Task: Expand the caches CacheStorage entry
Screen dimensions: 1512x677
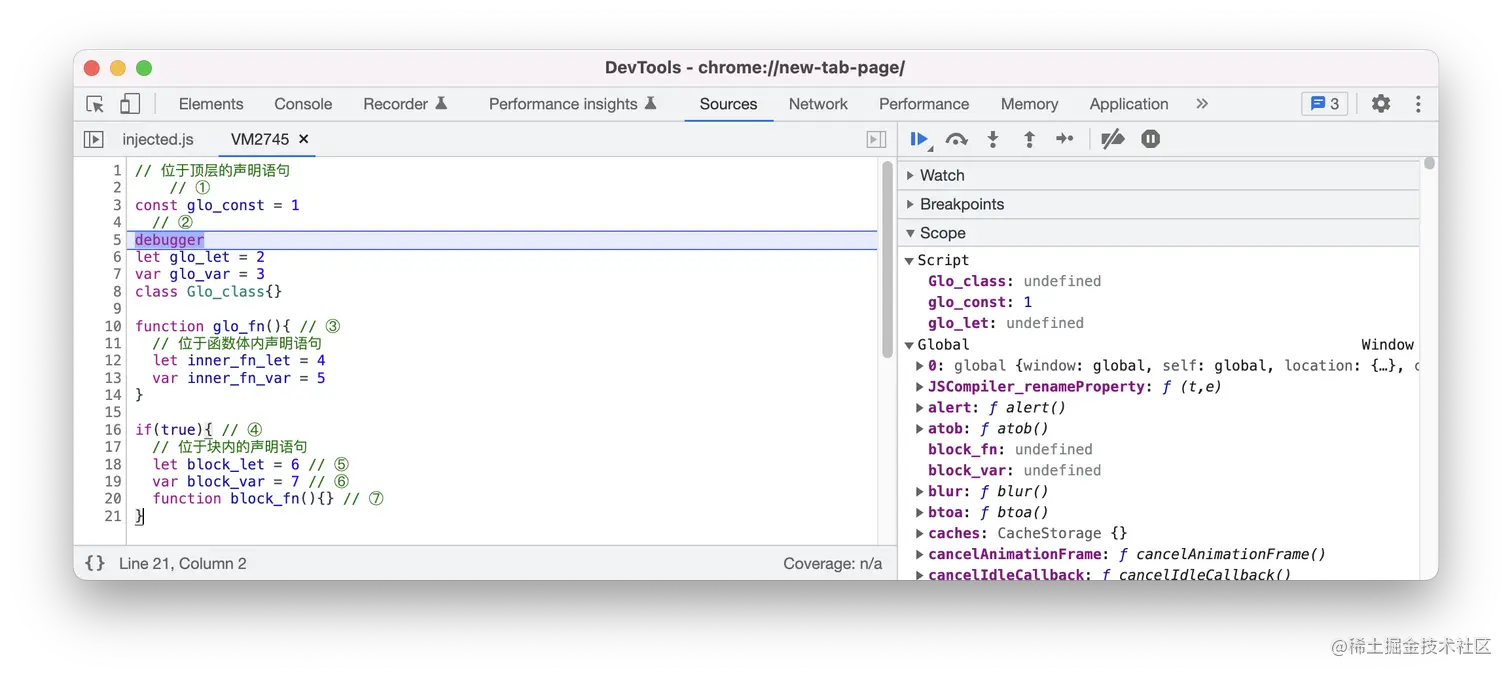Action: [920, 533]
